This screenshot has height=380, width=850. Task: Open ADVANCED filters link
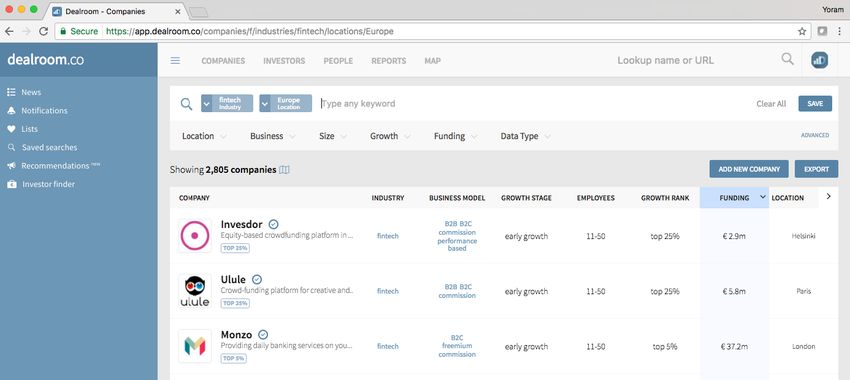pos(815,136)
